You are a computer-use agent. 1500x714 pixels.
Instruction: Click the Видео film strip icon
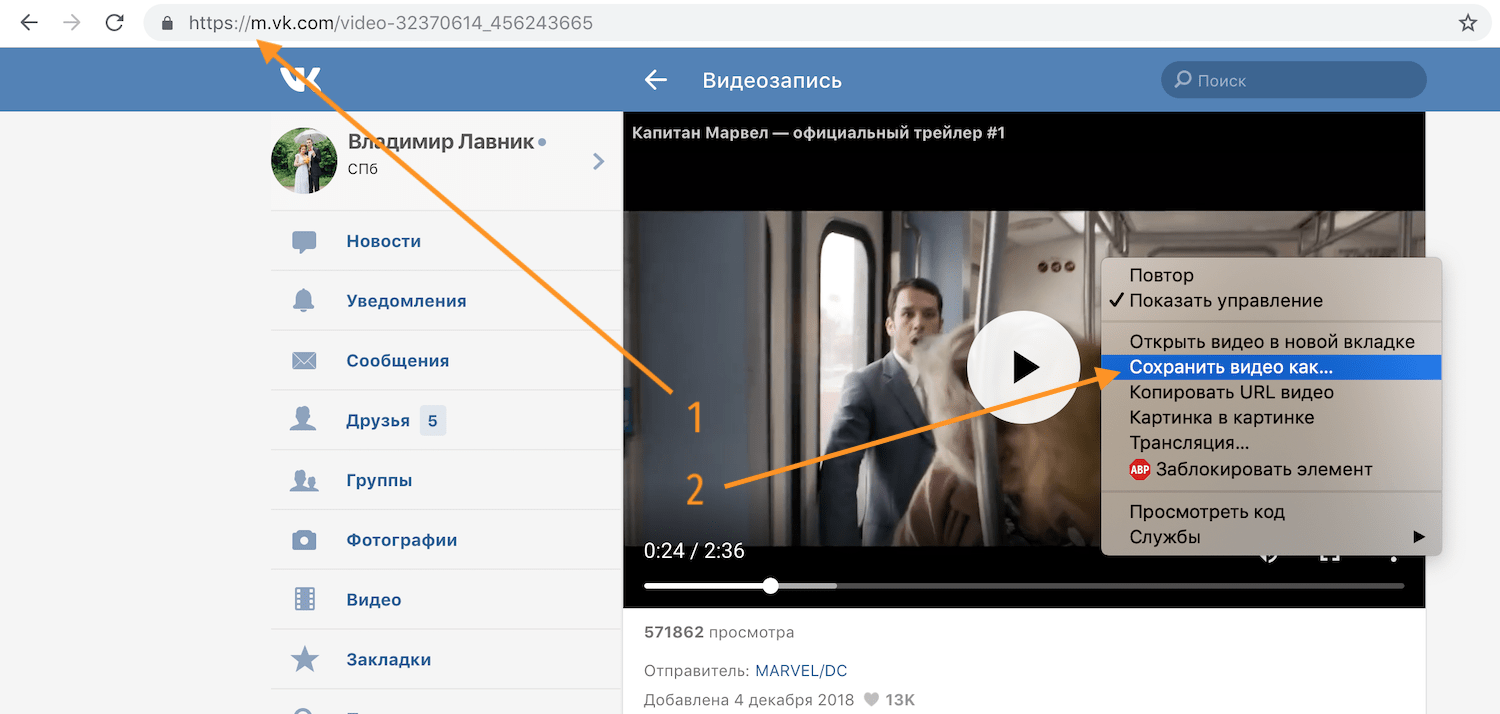pos(304,600)
